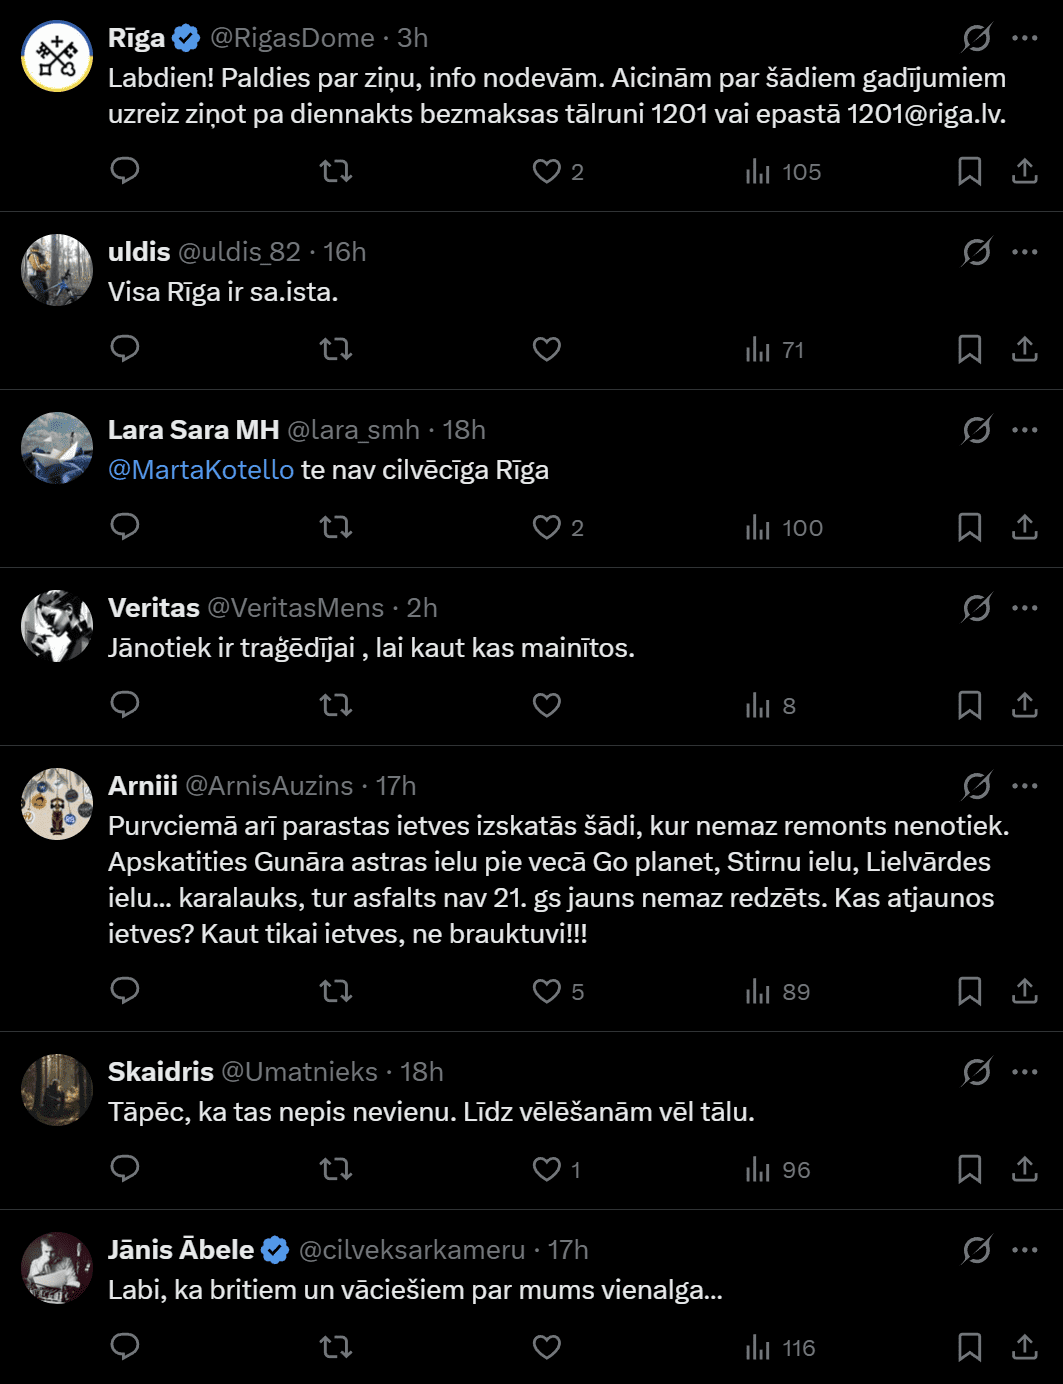Open uldis's profile picture
The image size is (1063, 1384).
pos(57,270)
